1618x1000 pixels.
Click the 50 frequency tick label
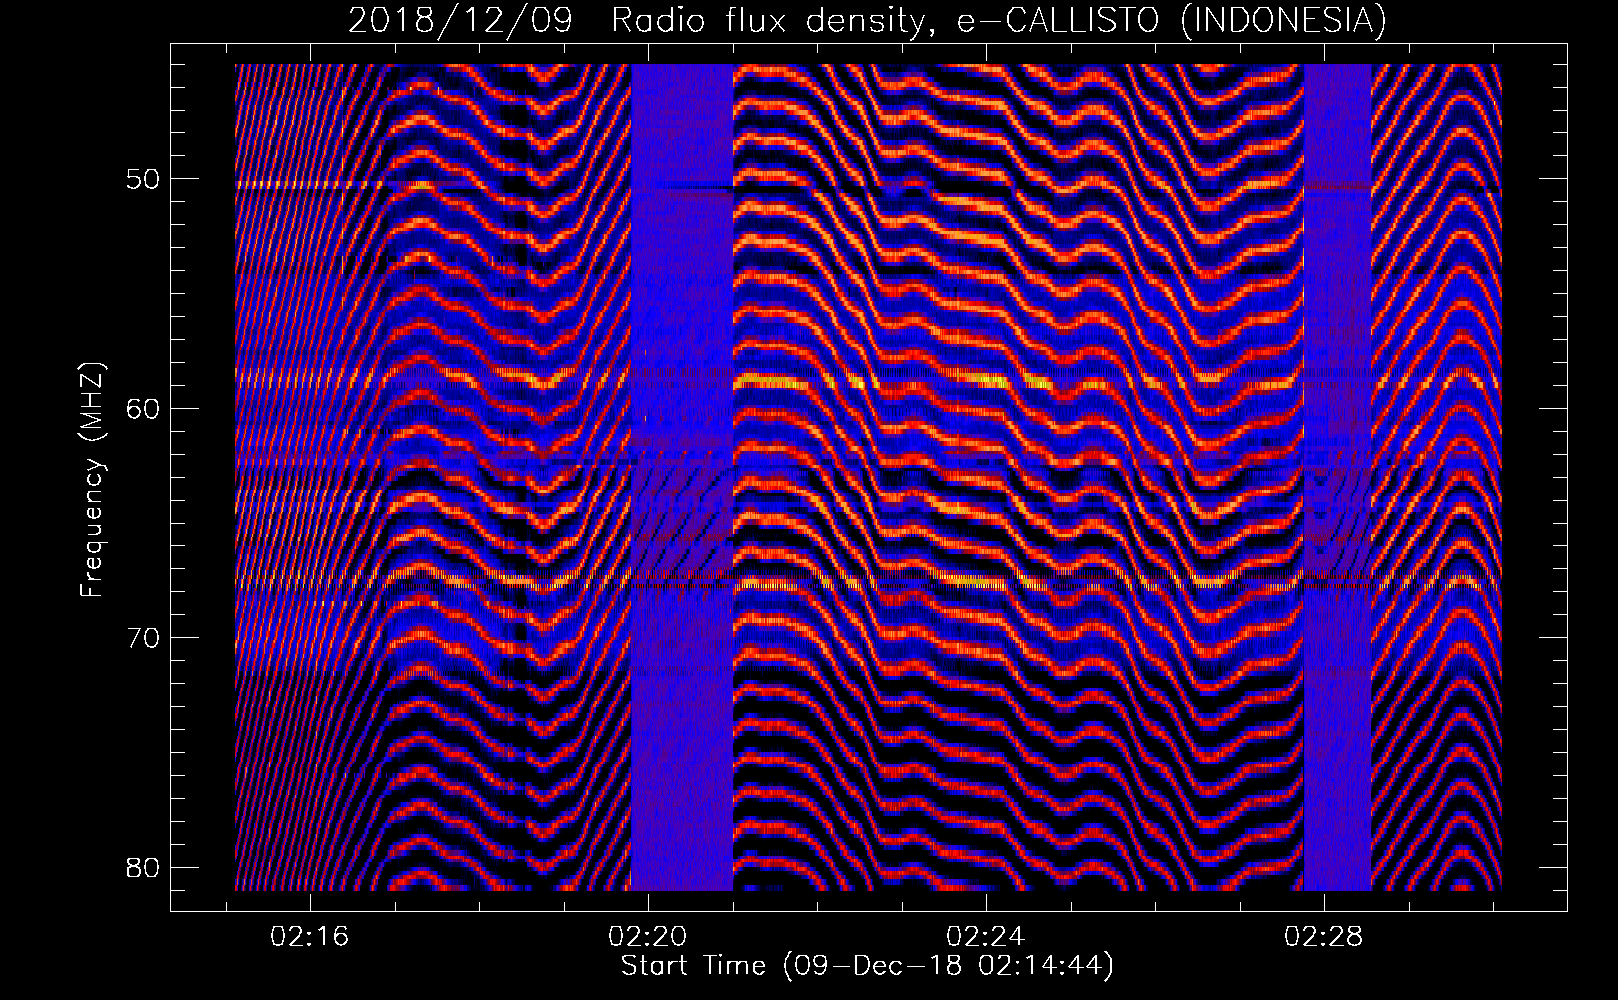[142, 180]
